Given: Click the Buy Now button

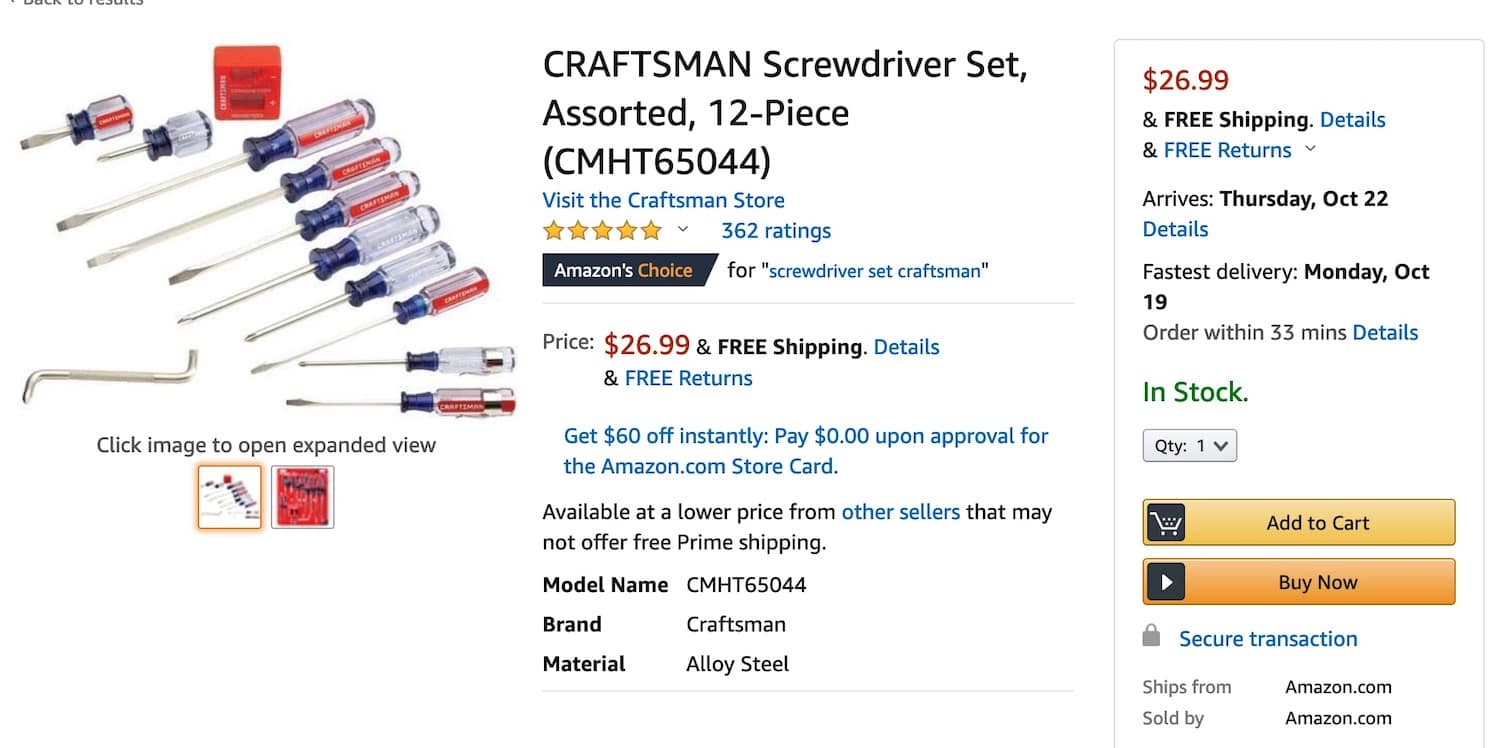Looking at the screenshot, I should tap(1299, 582).
